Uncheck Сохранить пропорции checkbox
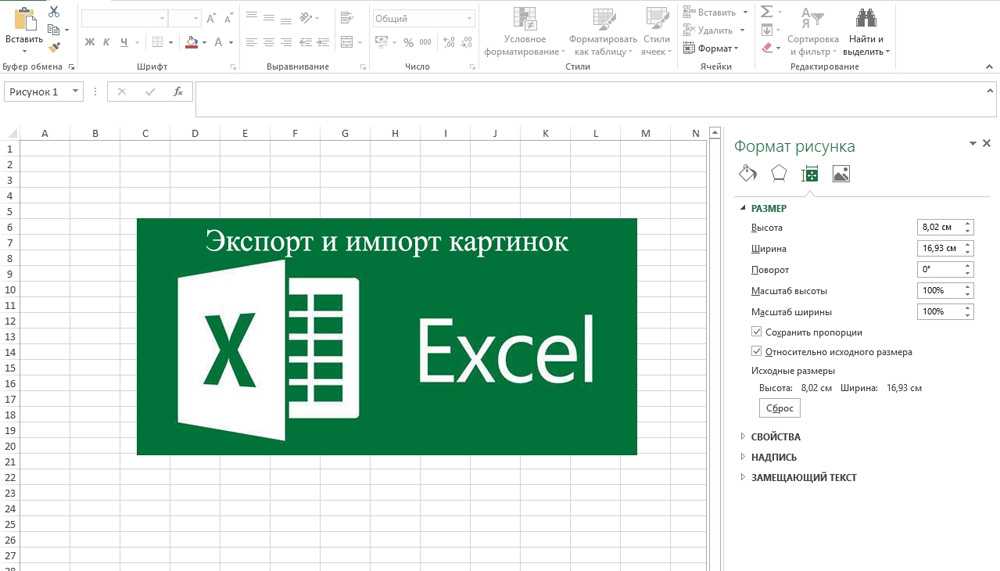Image resolution: width=1000 pixels, height=571 pixels. (x=757, y=332)
